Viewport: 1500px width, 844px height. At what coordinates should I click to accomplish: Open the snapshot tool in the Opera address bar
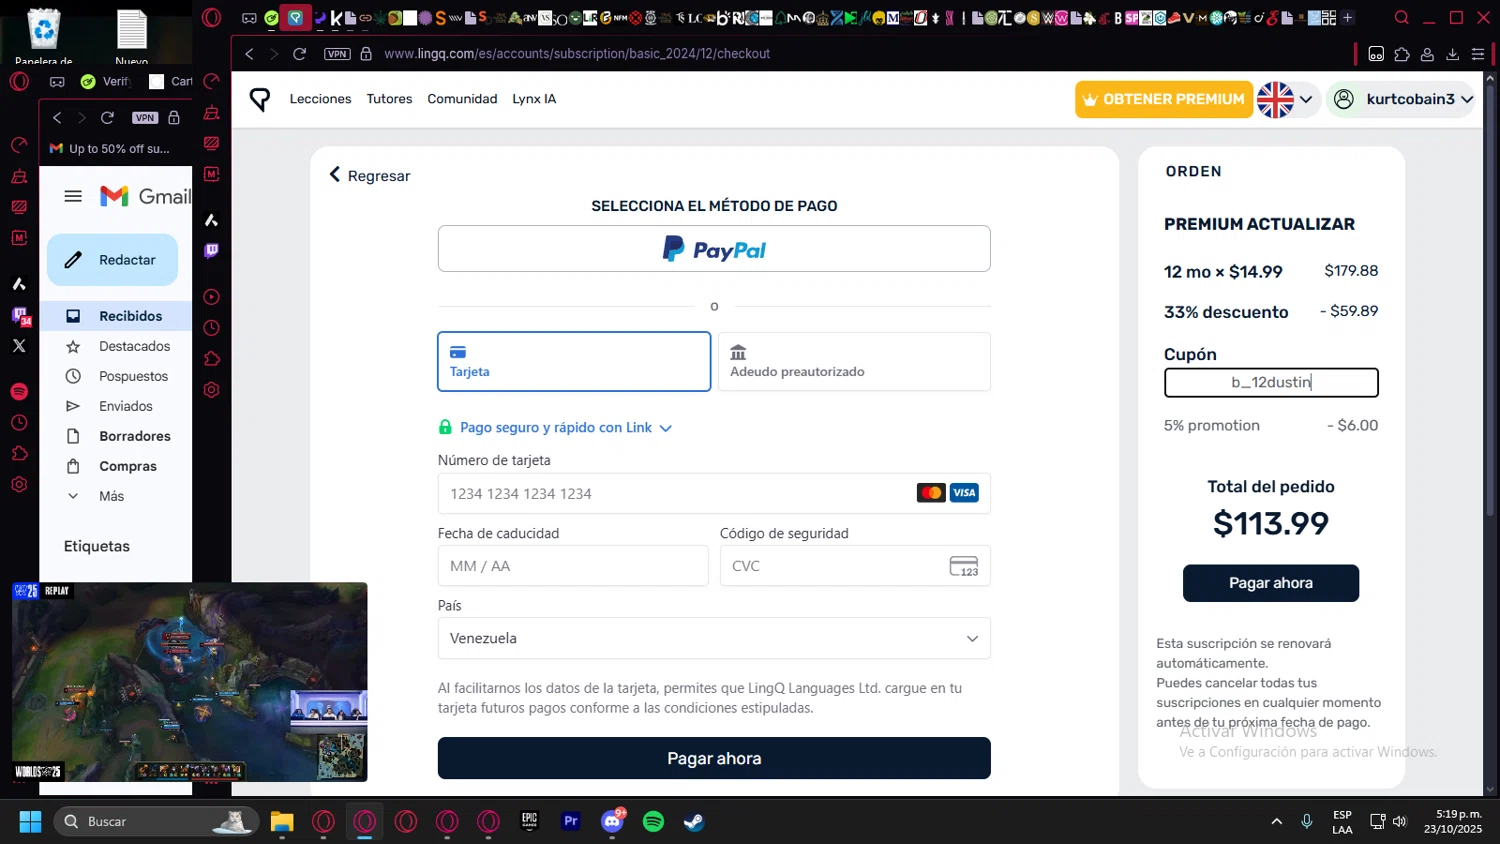click(1376, 54)
